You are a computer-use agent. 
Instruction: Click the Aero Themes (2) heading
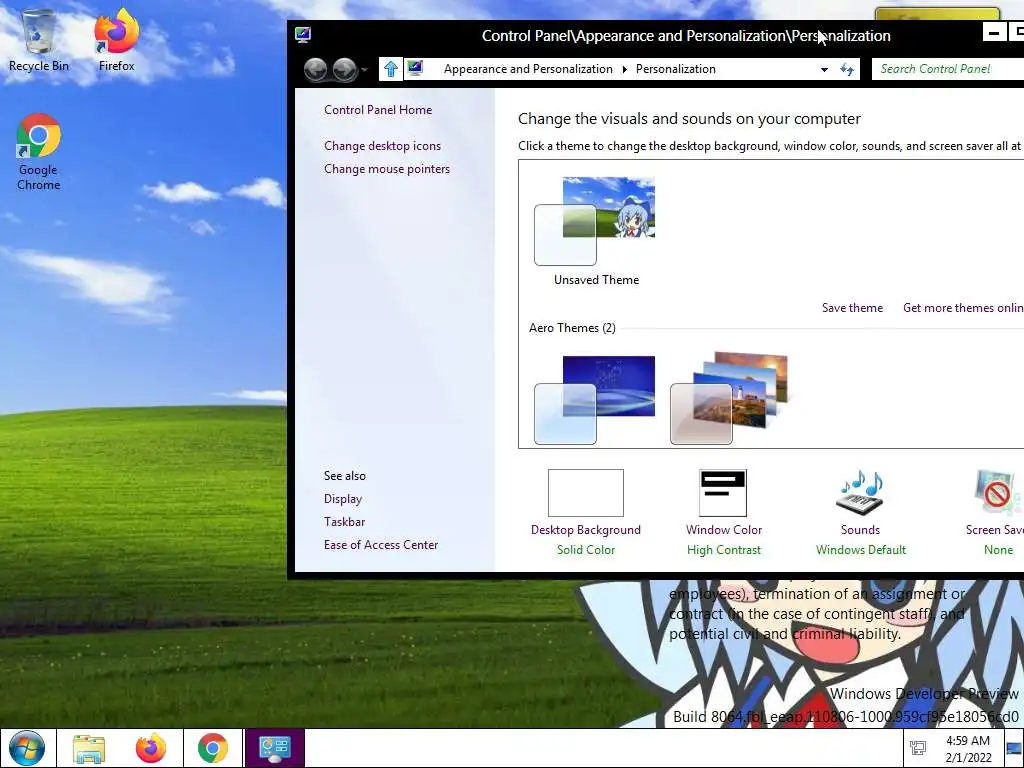(x=572, y=328)
